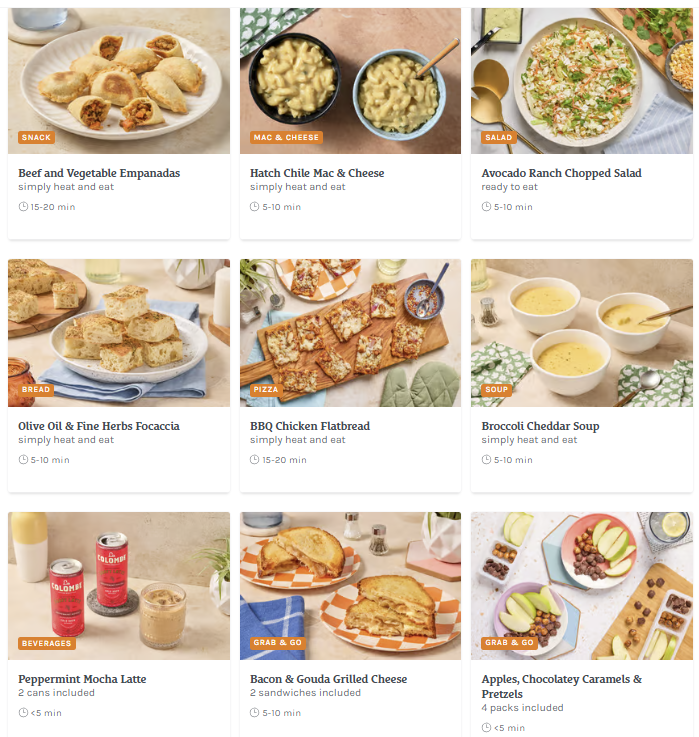Click clock icon under Avocado Ranch Chopped Salad
Viewport: 699px width, 737px height.
(x=486, y=206)
